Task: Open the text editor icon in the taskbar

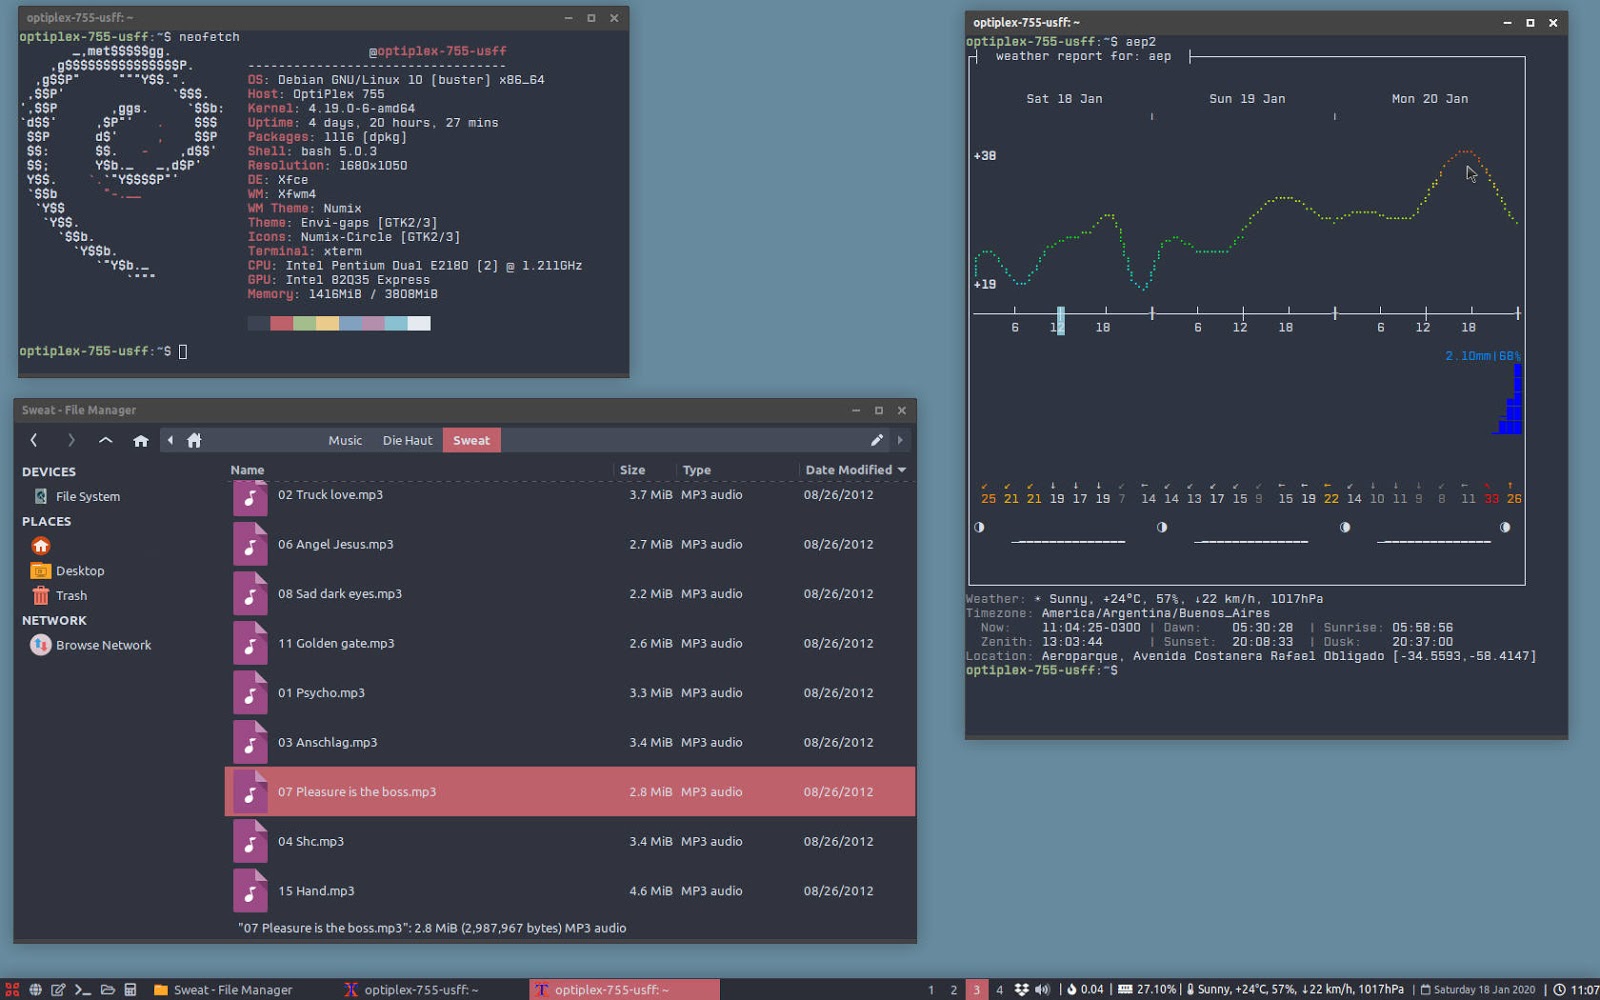Action: 58,989
